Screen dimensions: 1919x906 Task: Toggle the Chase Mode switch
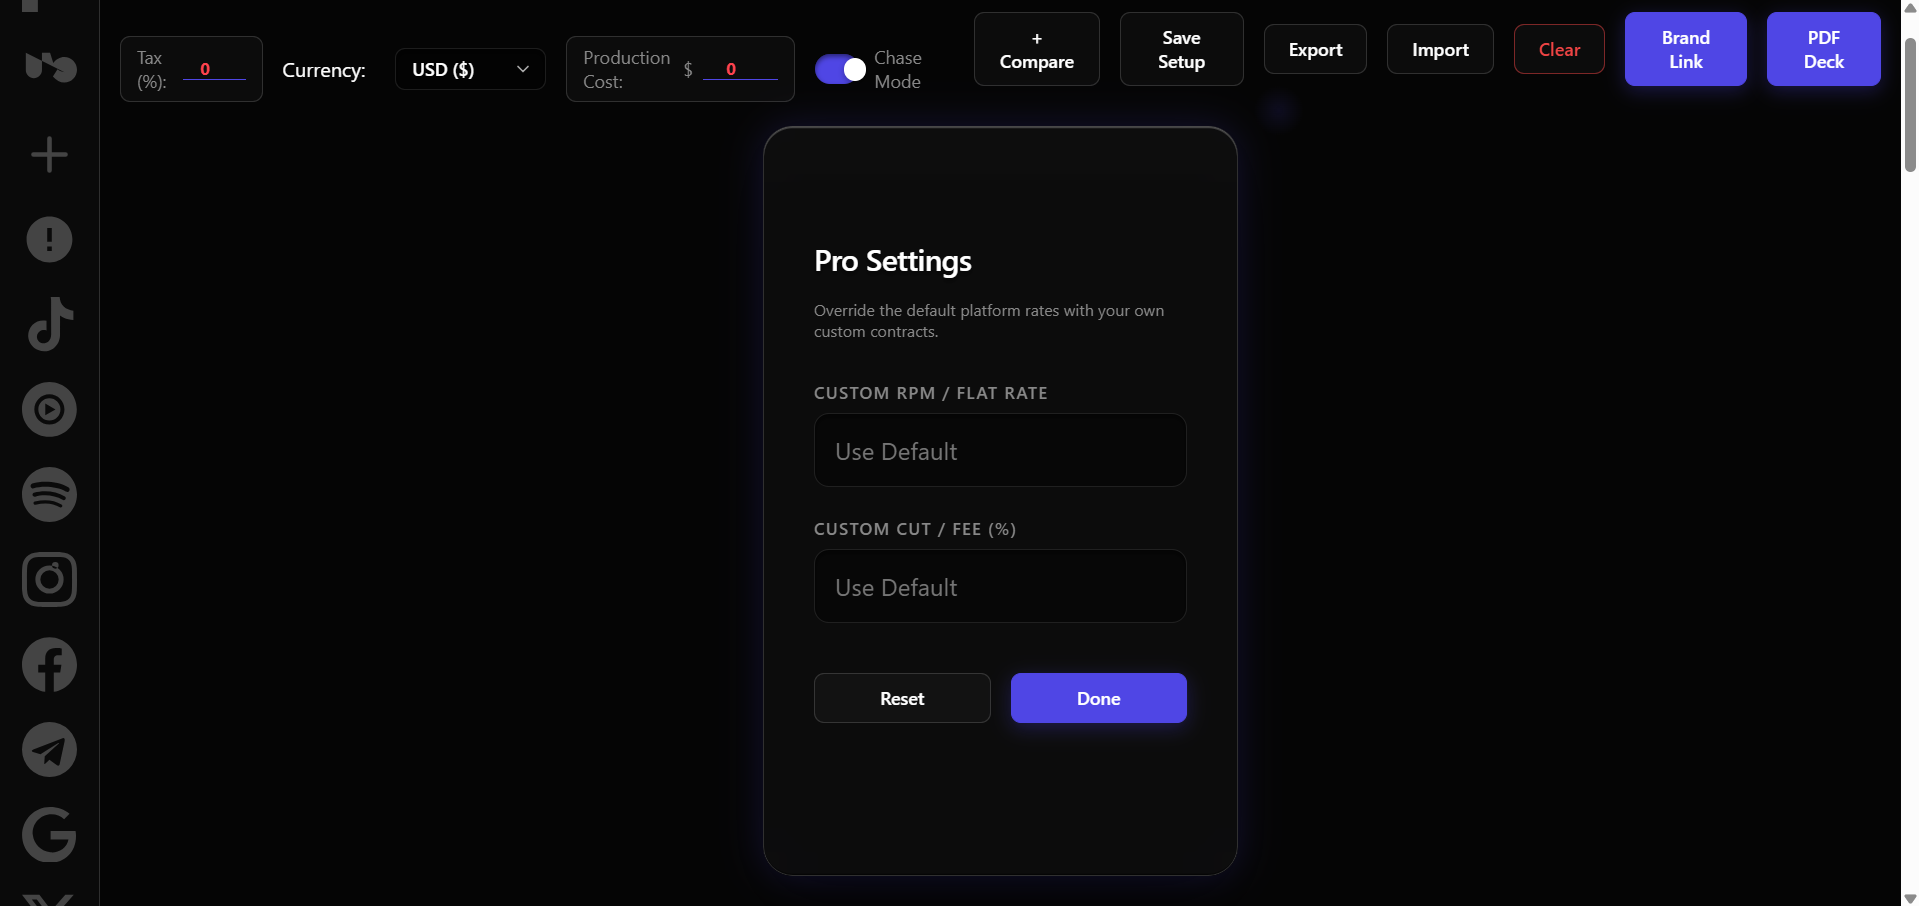click(x=840, y=69)
